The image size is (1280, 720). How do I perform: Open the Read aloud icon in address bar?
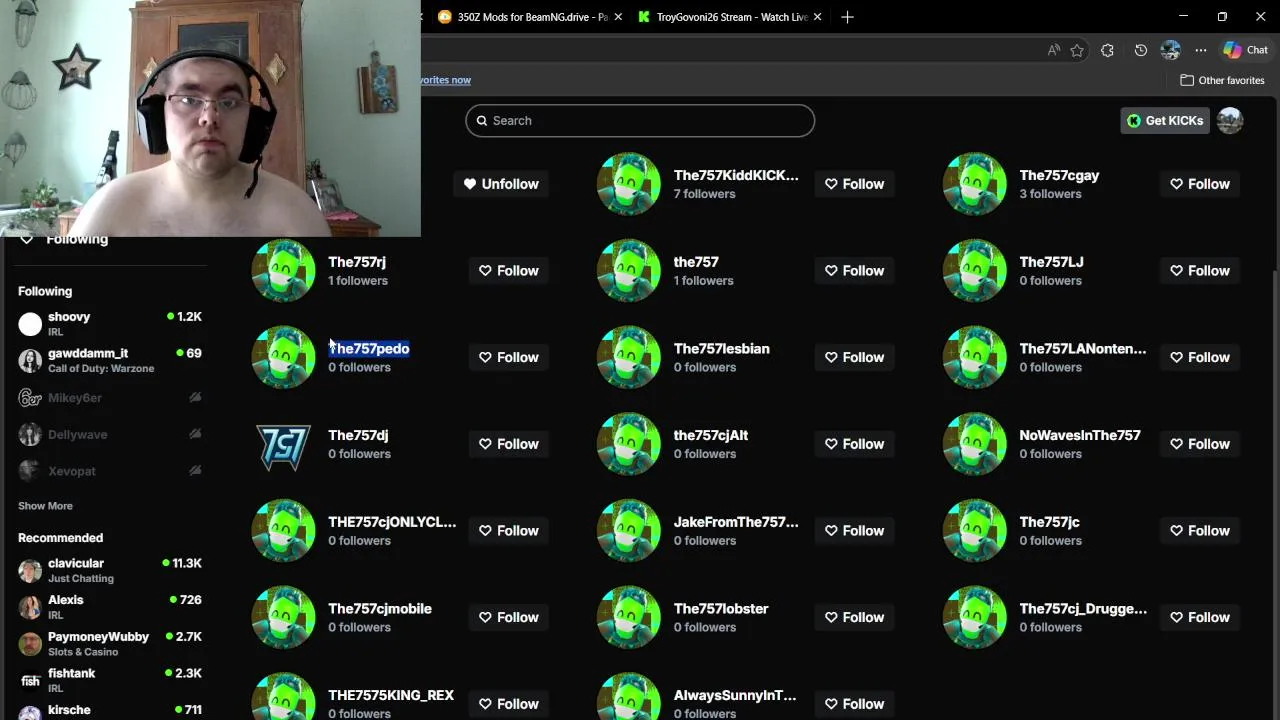[x=1053, y=50]
